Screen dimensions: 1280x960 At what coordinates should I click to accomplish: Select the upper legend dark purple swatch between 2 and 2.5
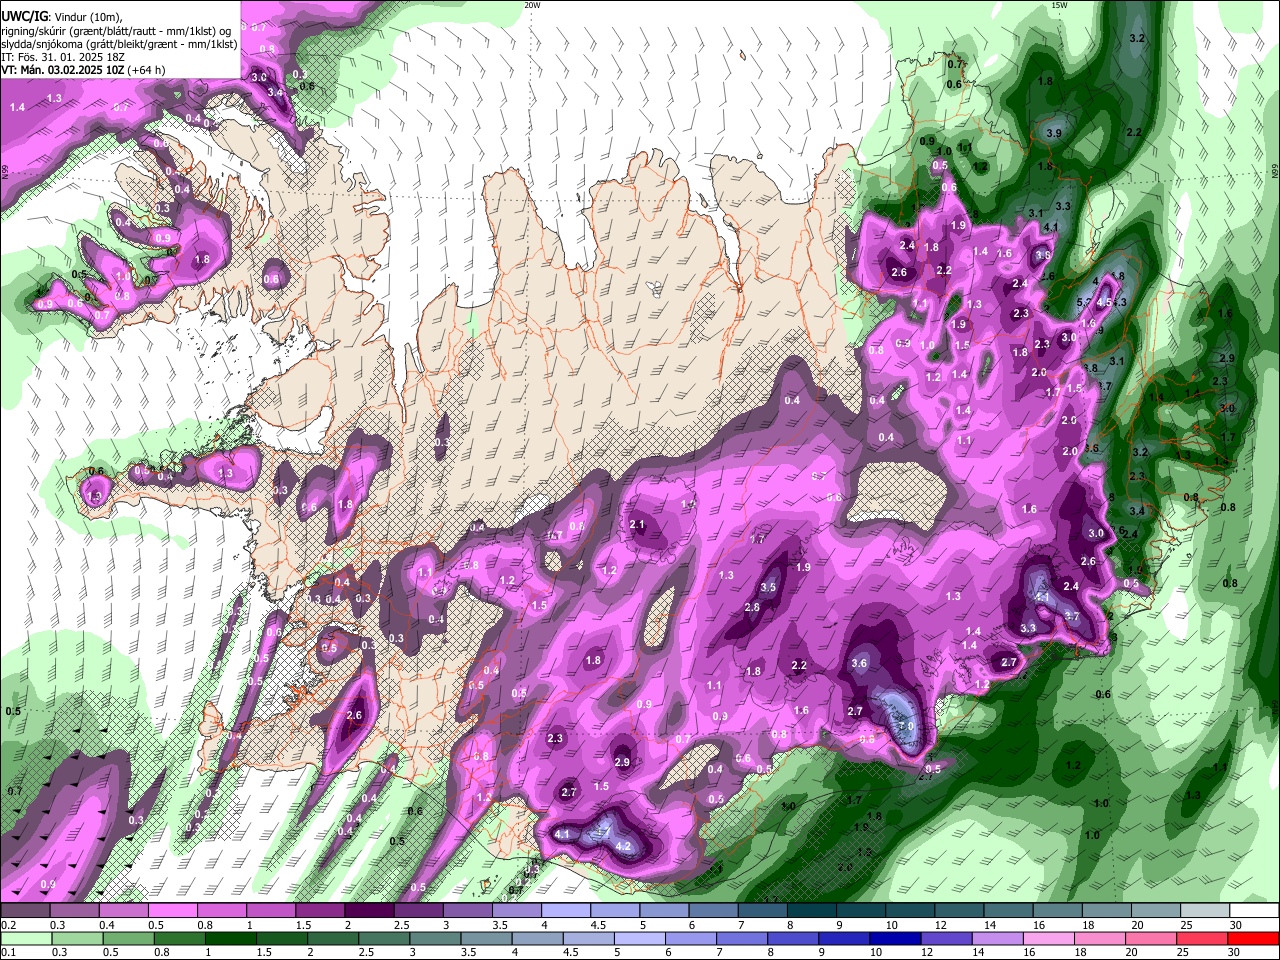click(x=368, y=911)
